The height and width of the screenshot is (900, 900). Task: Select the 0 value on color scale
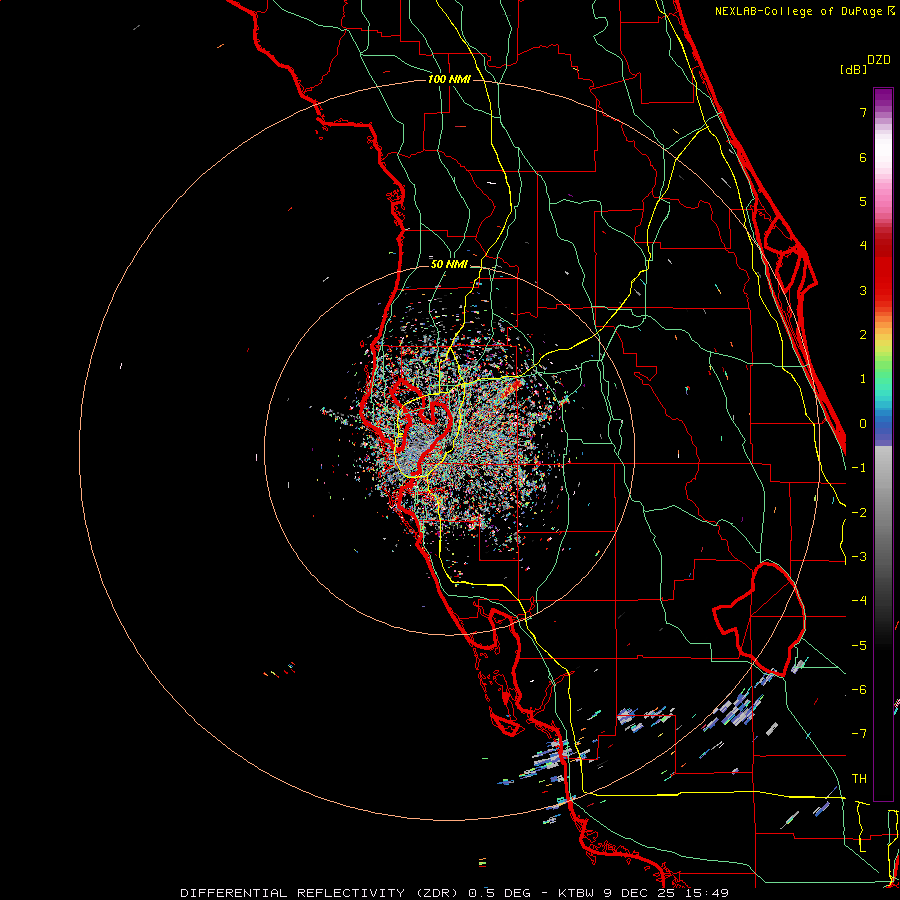863,424
